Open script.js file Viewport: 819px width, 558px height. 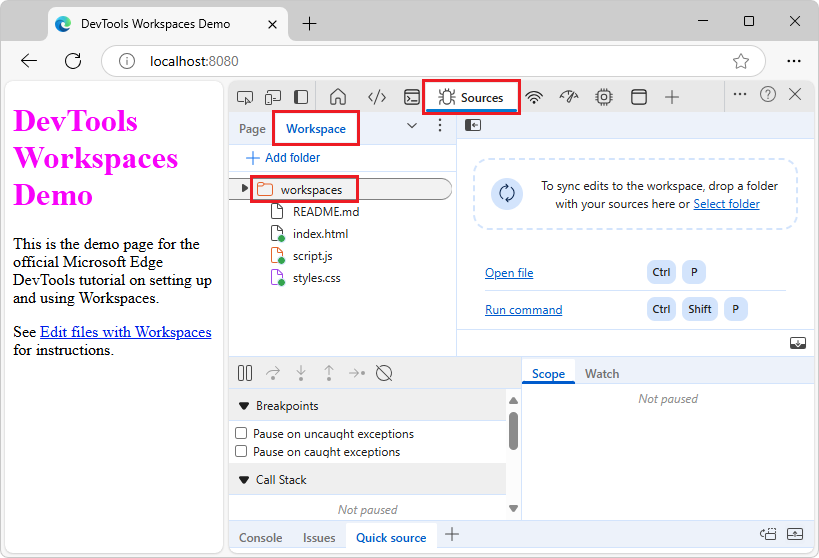[312, 256]
